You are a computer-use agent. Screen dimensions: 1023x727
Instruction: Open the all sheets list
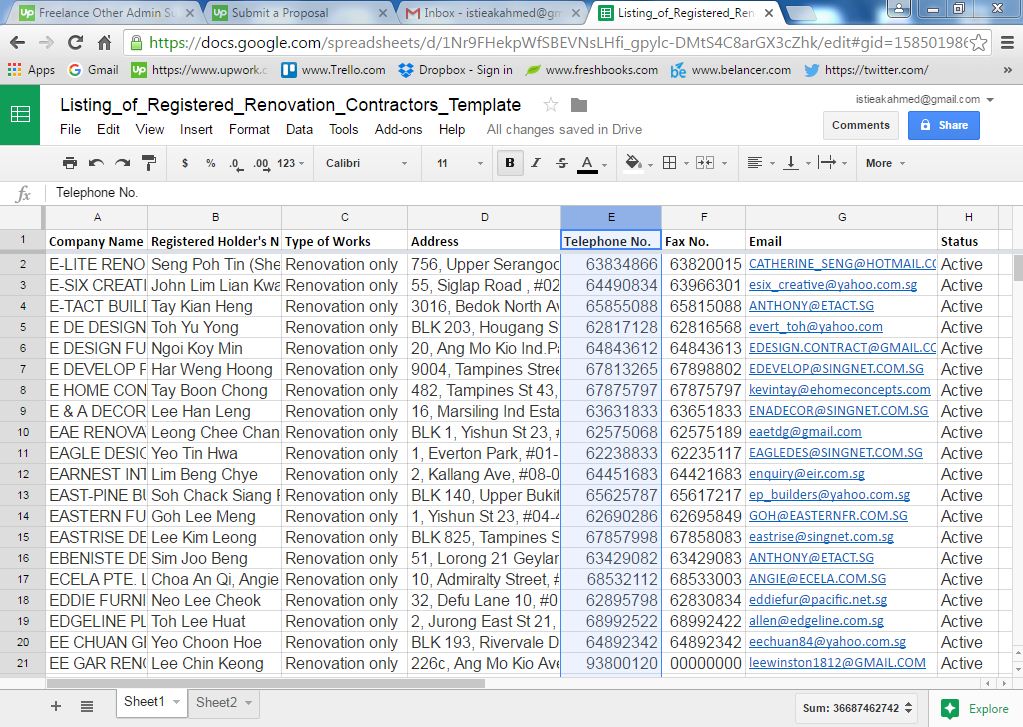point(87,705)
